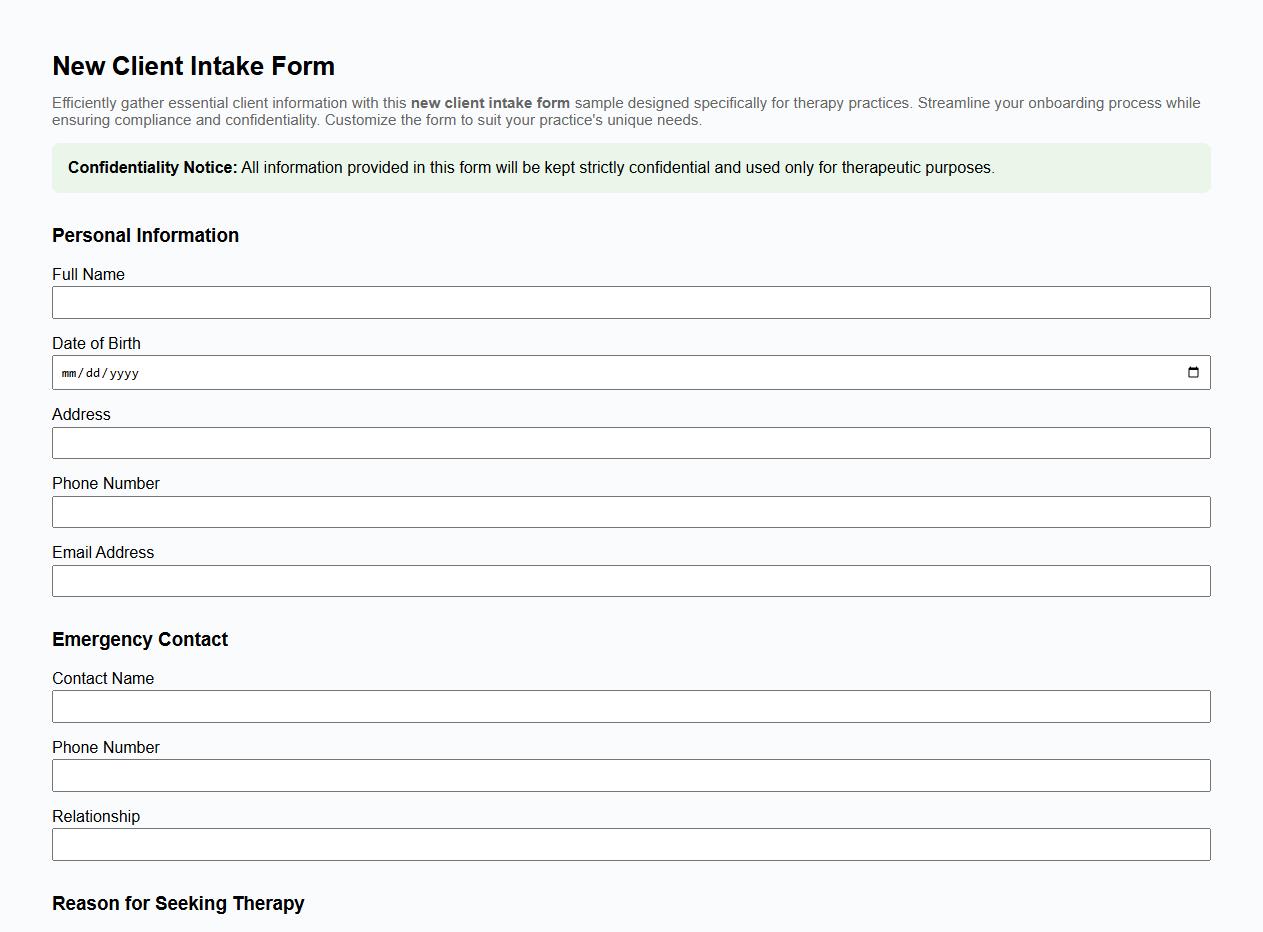The width and height of the screenshot is (1263, 932).
Task: Select the New Client Intake Form heading
Action: pyautogui.click(x=193, y=66)
